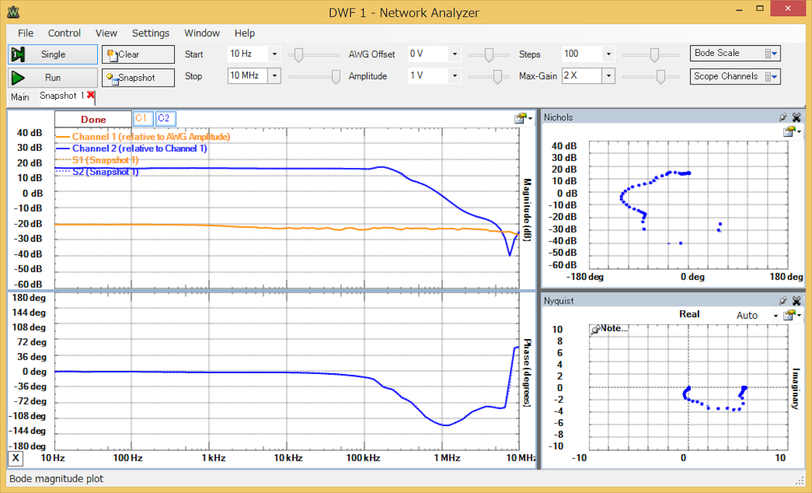Open the File menu

click(x=25, y=33)
